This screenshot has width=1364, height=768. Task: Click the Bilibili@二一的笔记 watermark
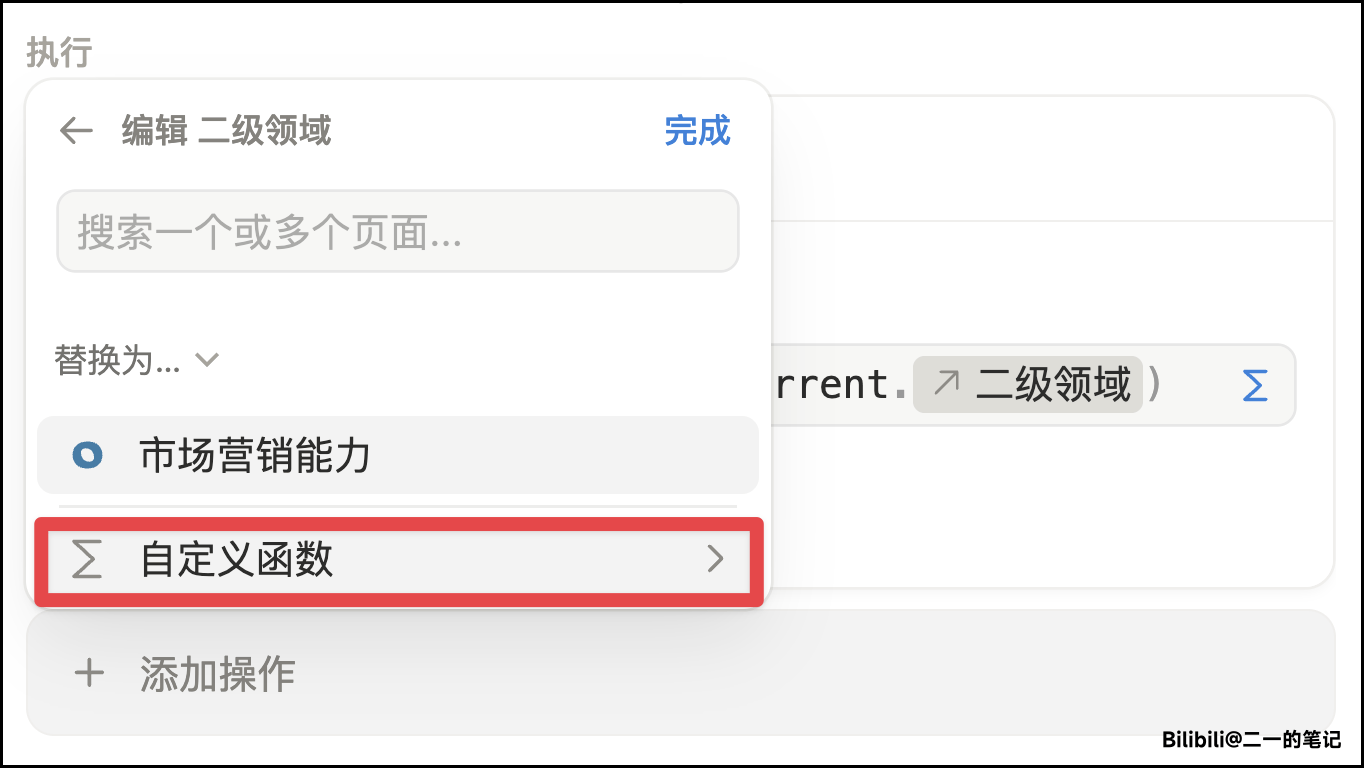1251,740
